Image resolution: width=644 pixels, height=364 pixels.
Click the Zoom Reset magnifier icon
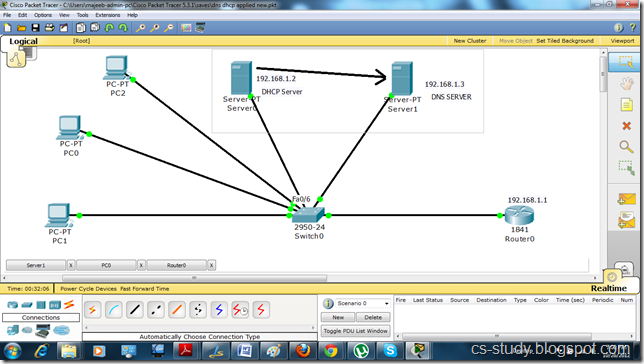tap(154, 28)
